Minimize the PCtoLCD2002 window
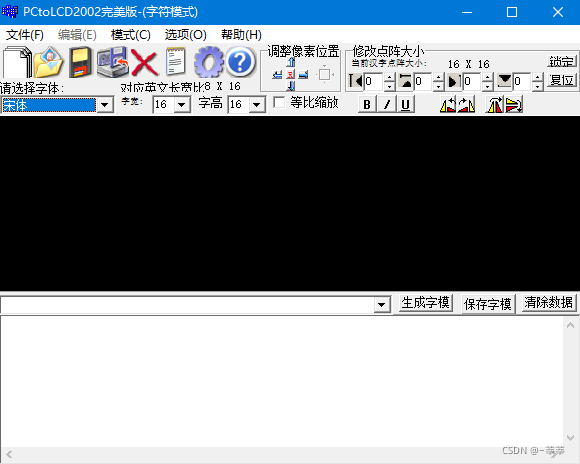This screenshot has height=464, width=580. pos(467,12)
